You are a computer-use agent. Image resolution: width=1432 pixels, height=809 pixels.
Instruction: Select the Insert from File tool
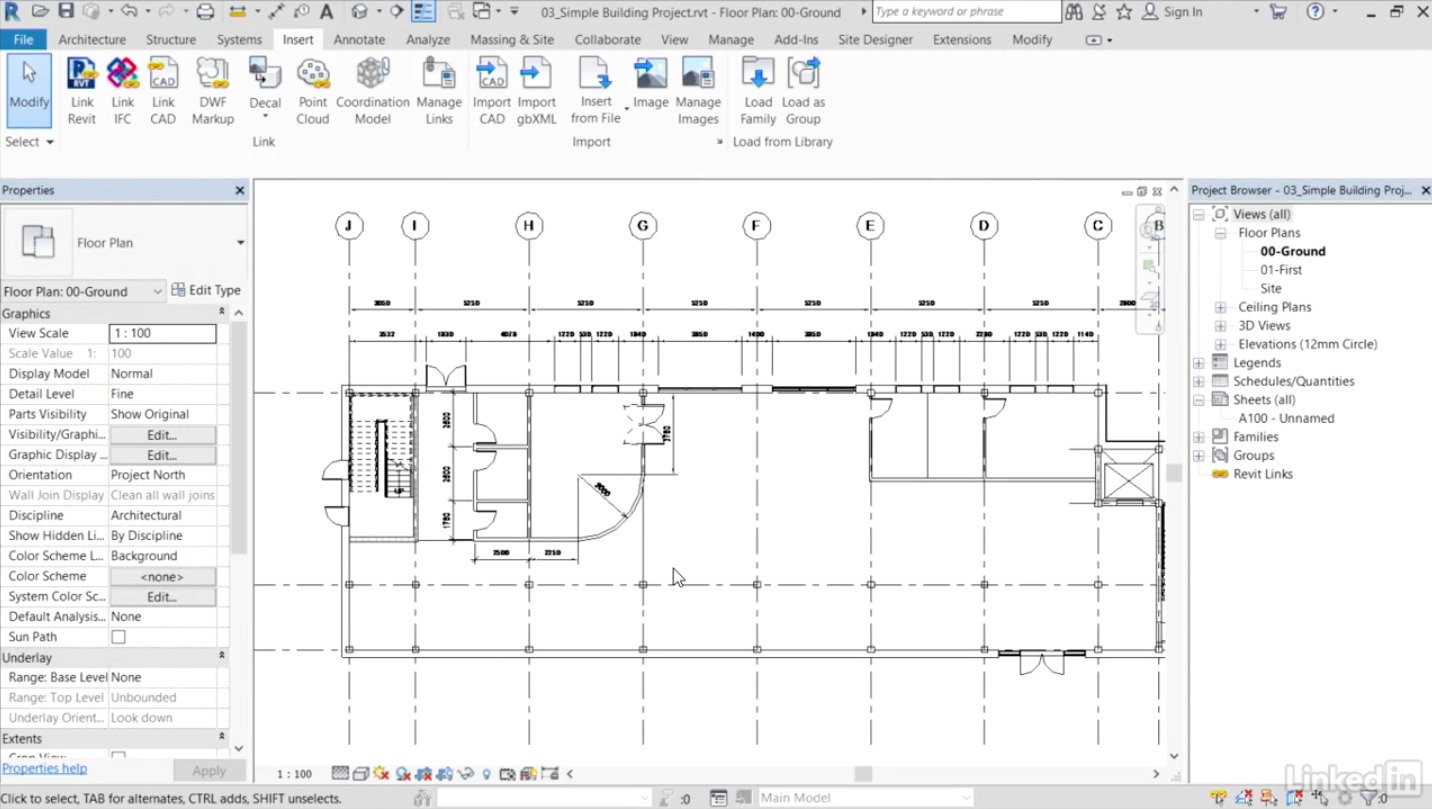click(x=596, y=90)
